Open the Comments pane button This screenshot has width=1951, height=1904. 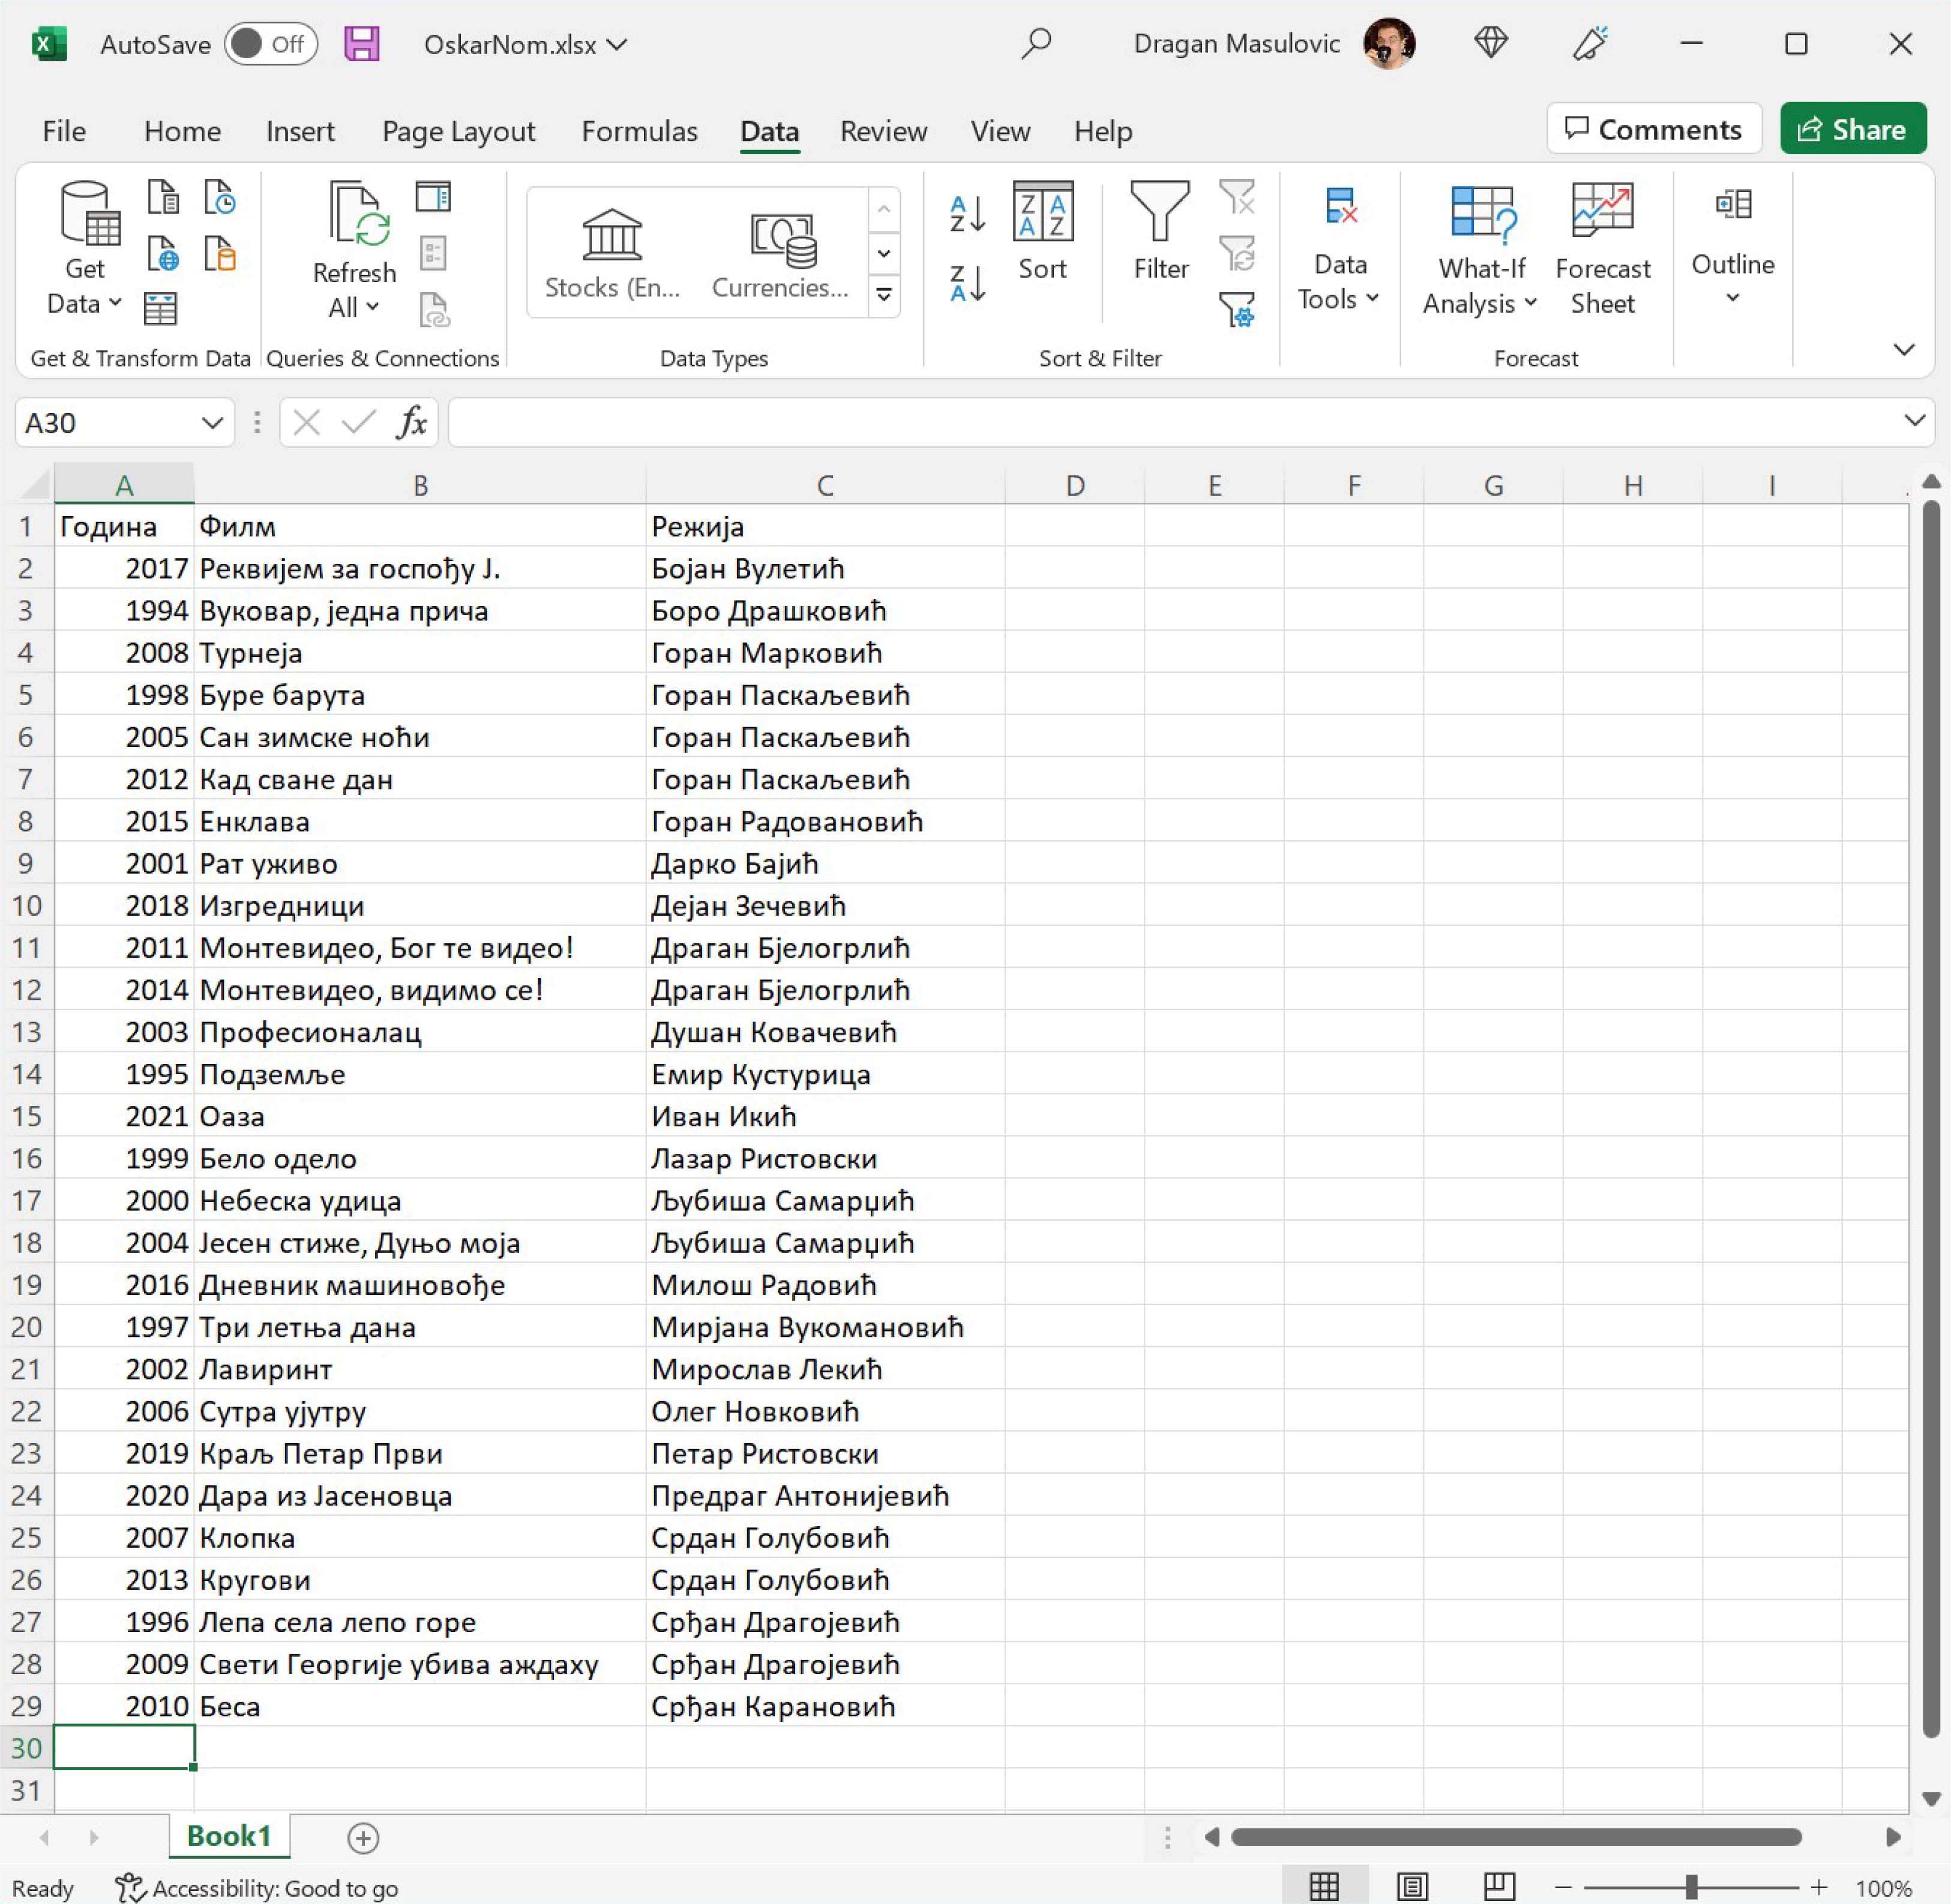pyautogui.click(x=1653, y=129)
